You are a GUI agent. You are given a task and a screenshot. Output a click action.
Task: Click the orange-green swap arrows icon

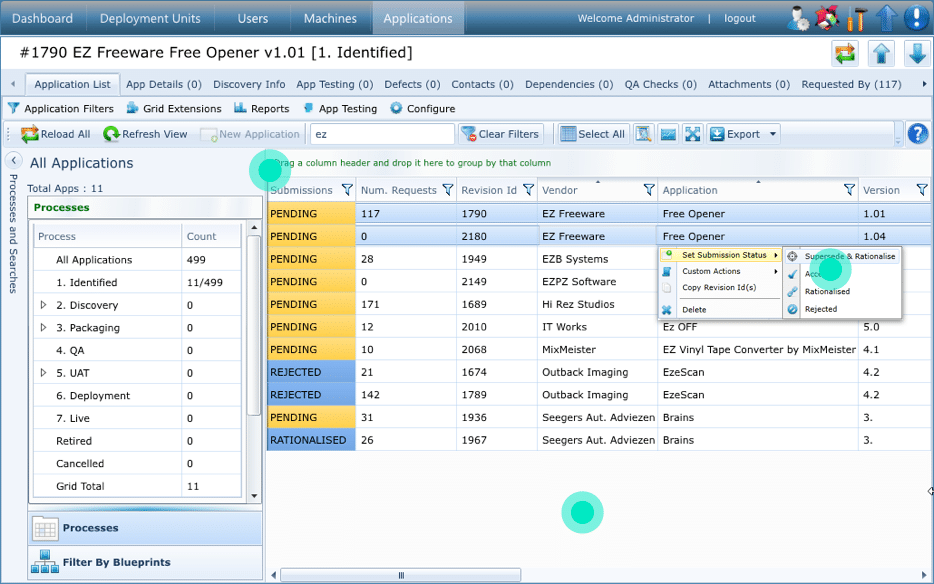coord(845,54)
